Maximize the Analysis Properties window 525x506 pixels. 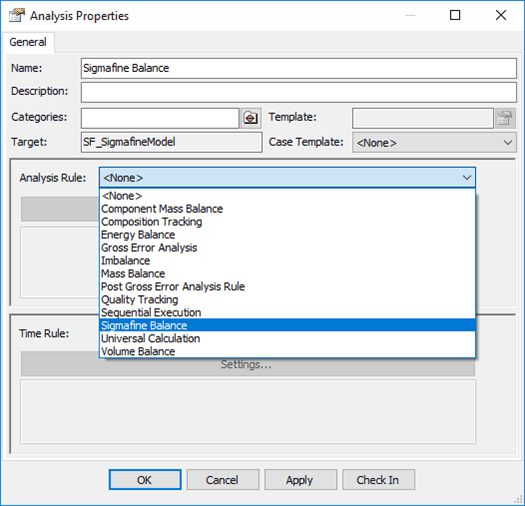tap(455, 15)
